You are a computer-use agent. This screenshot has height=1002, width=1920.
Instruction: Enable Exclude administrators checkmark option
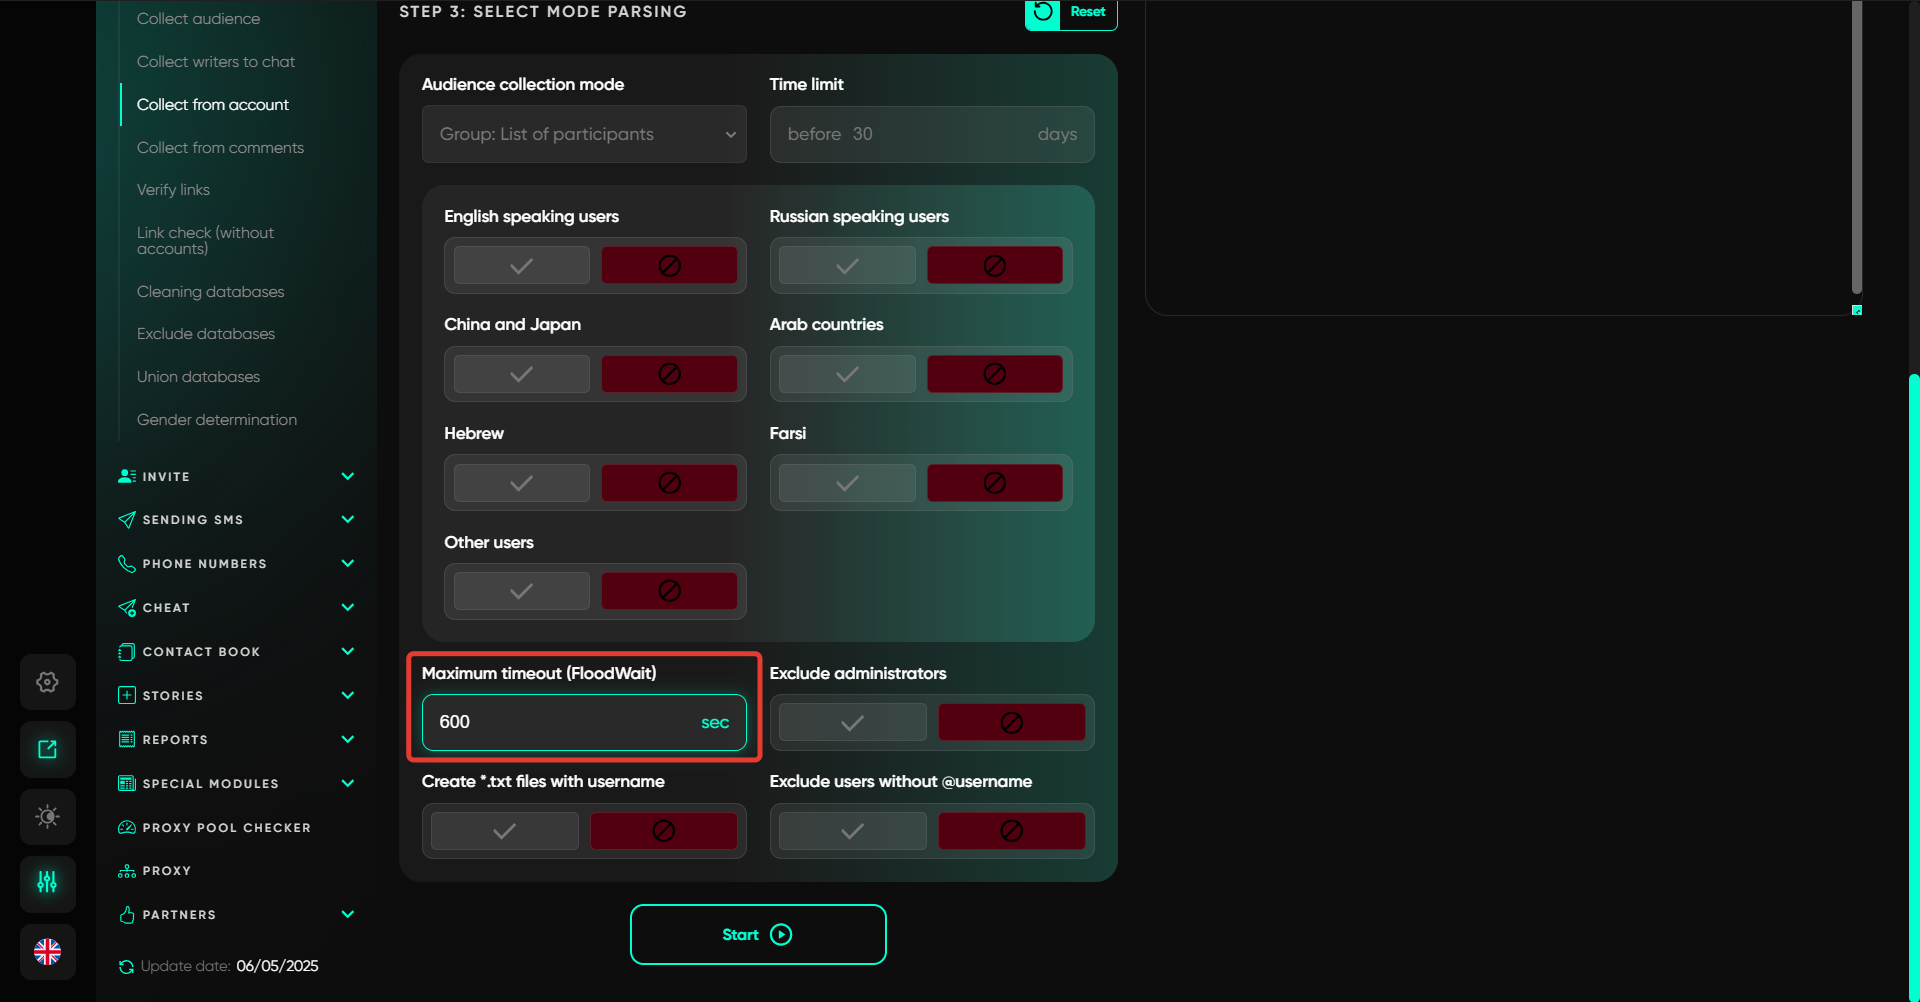[852, 722]
